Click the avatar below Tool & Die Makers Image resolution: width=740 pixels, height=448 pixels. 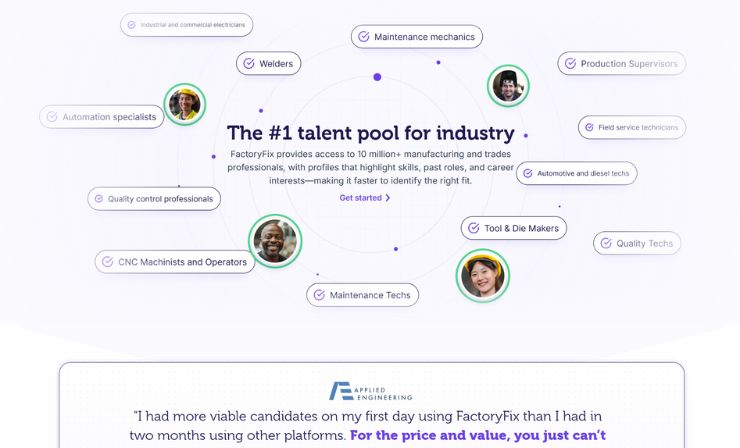483,276
